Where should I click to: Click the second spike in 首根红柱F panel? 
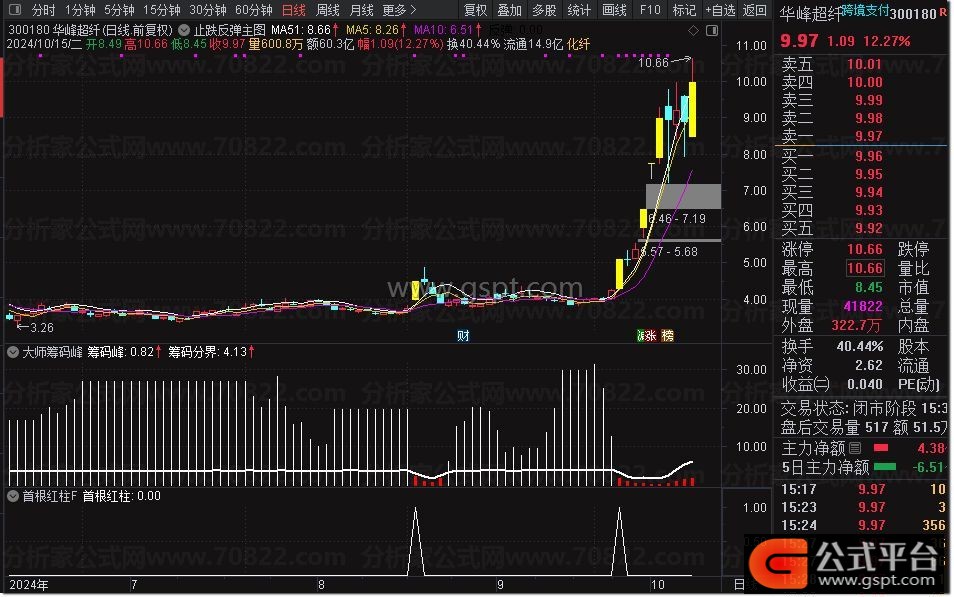click(619, 541)
